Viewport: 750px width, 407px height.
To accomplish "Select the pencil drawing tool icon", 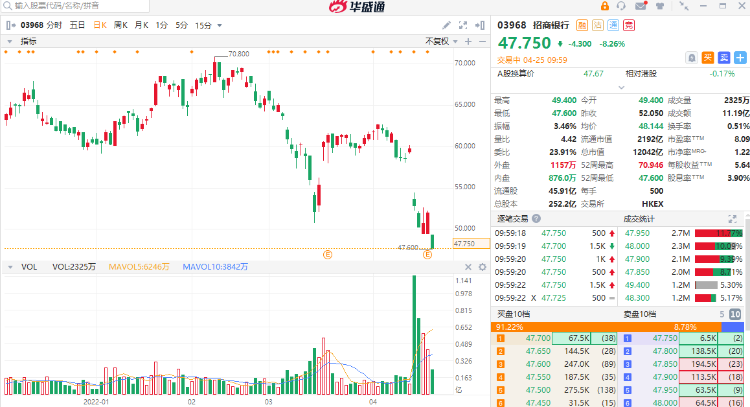I will click(x=446, y=25).
